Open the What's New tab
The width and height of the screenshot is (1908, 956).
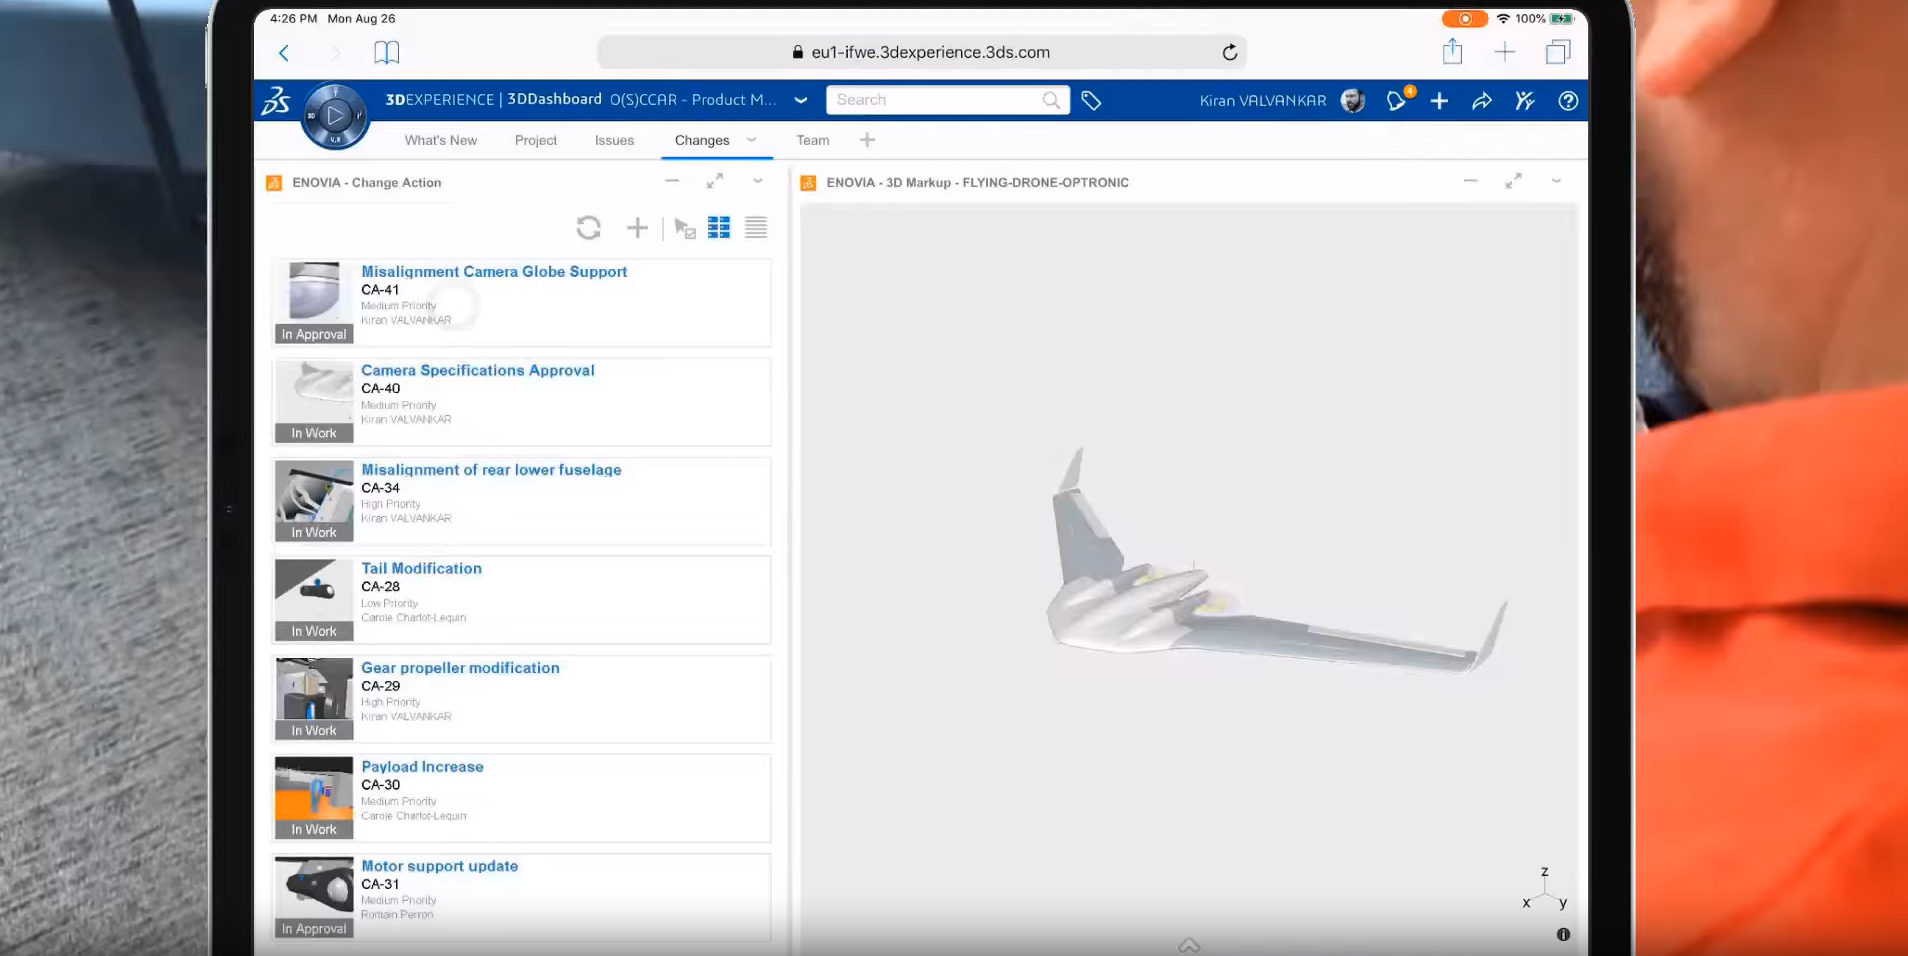pos(440,140)
